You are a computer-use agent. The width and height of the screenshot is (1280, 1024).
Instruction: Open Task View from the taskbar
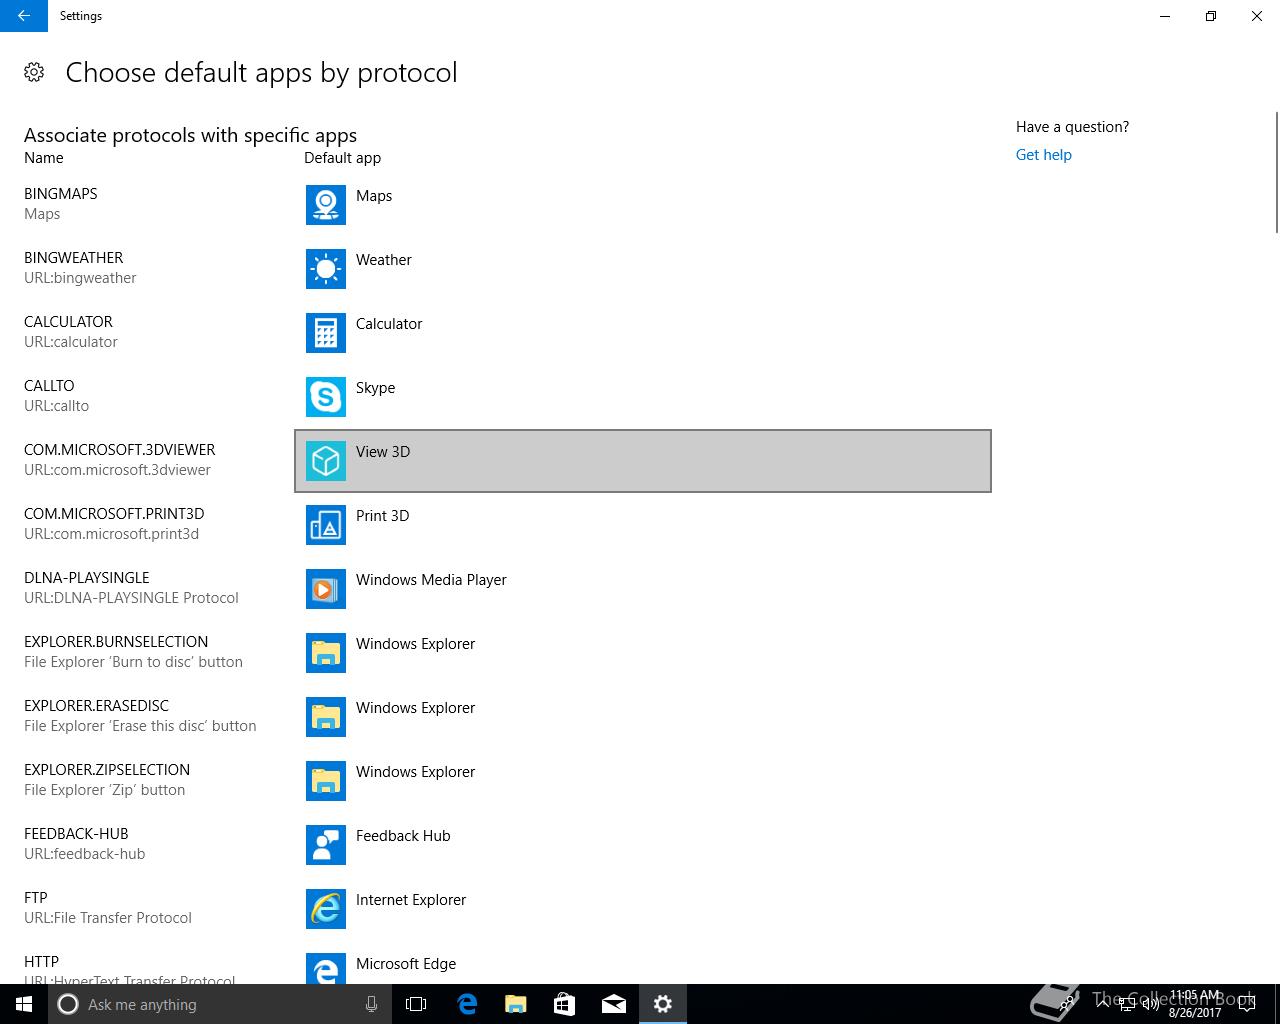point(416,1004)
